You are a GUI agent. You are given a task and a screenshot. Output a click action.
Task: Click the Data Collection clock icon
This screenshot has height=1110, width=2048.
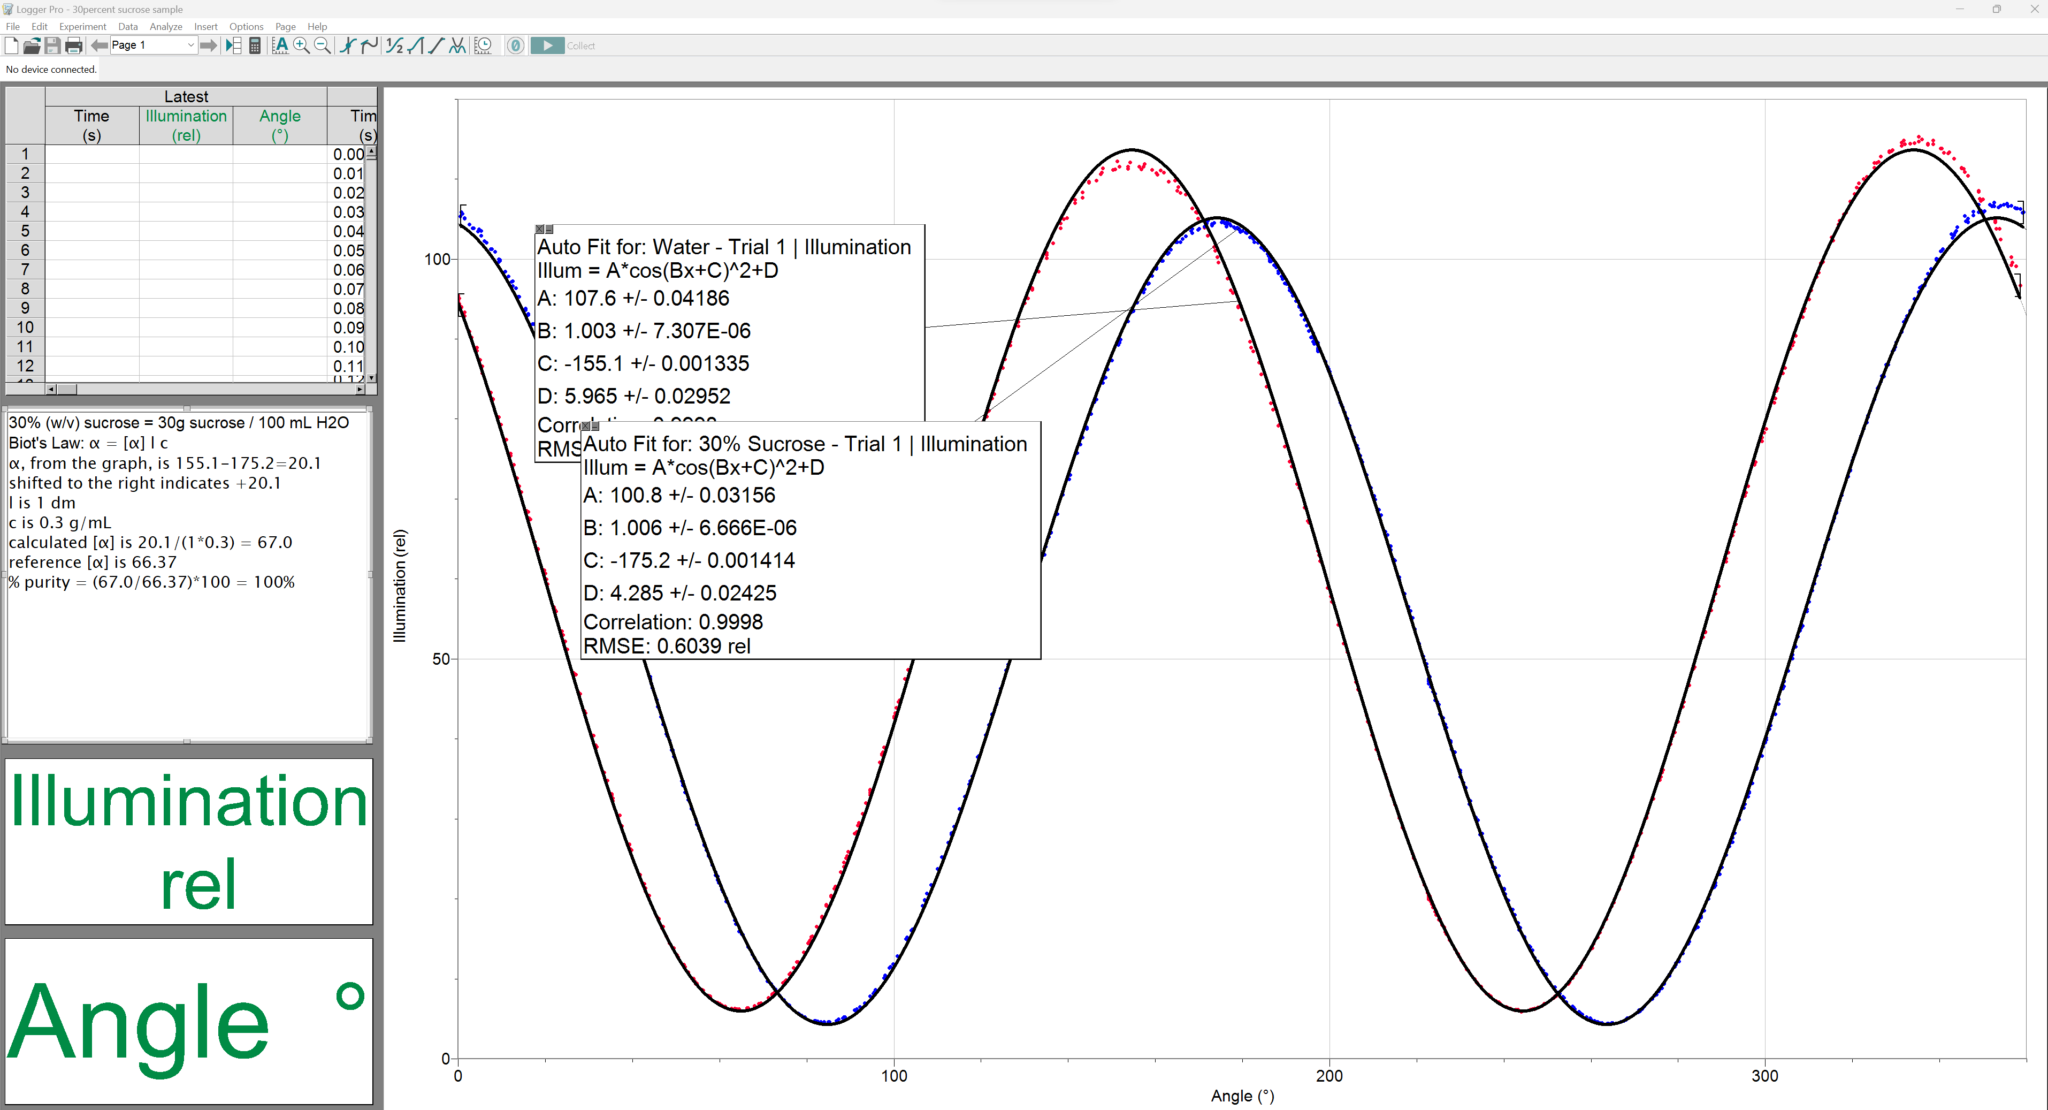[x=483, y=45]
